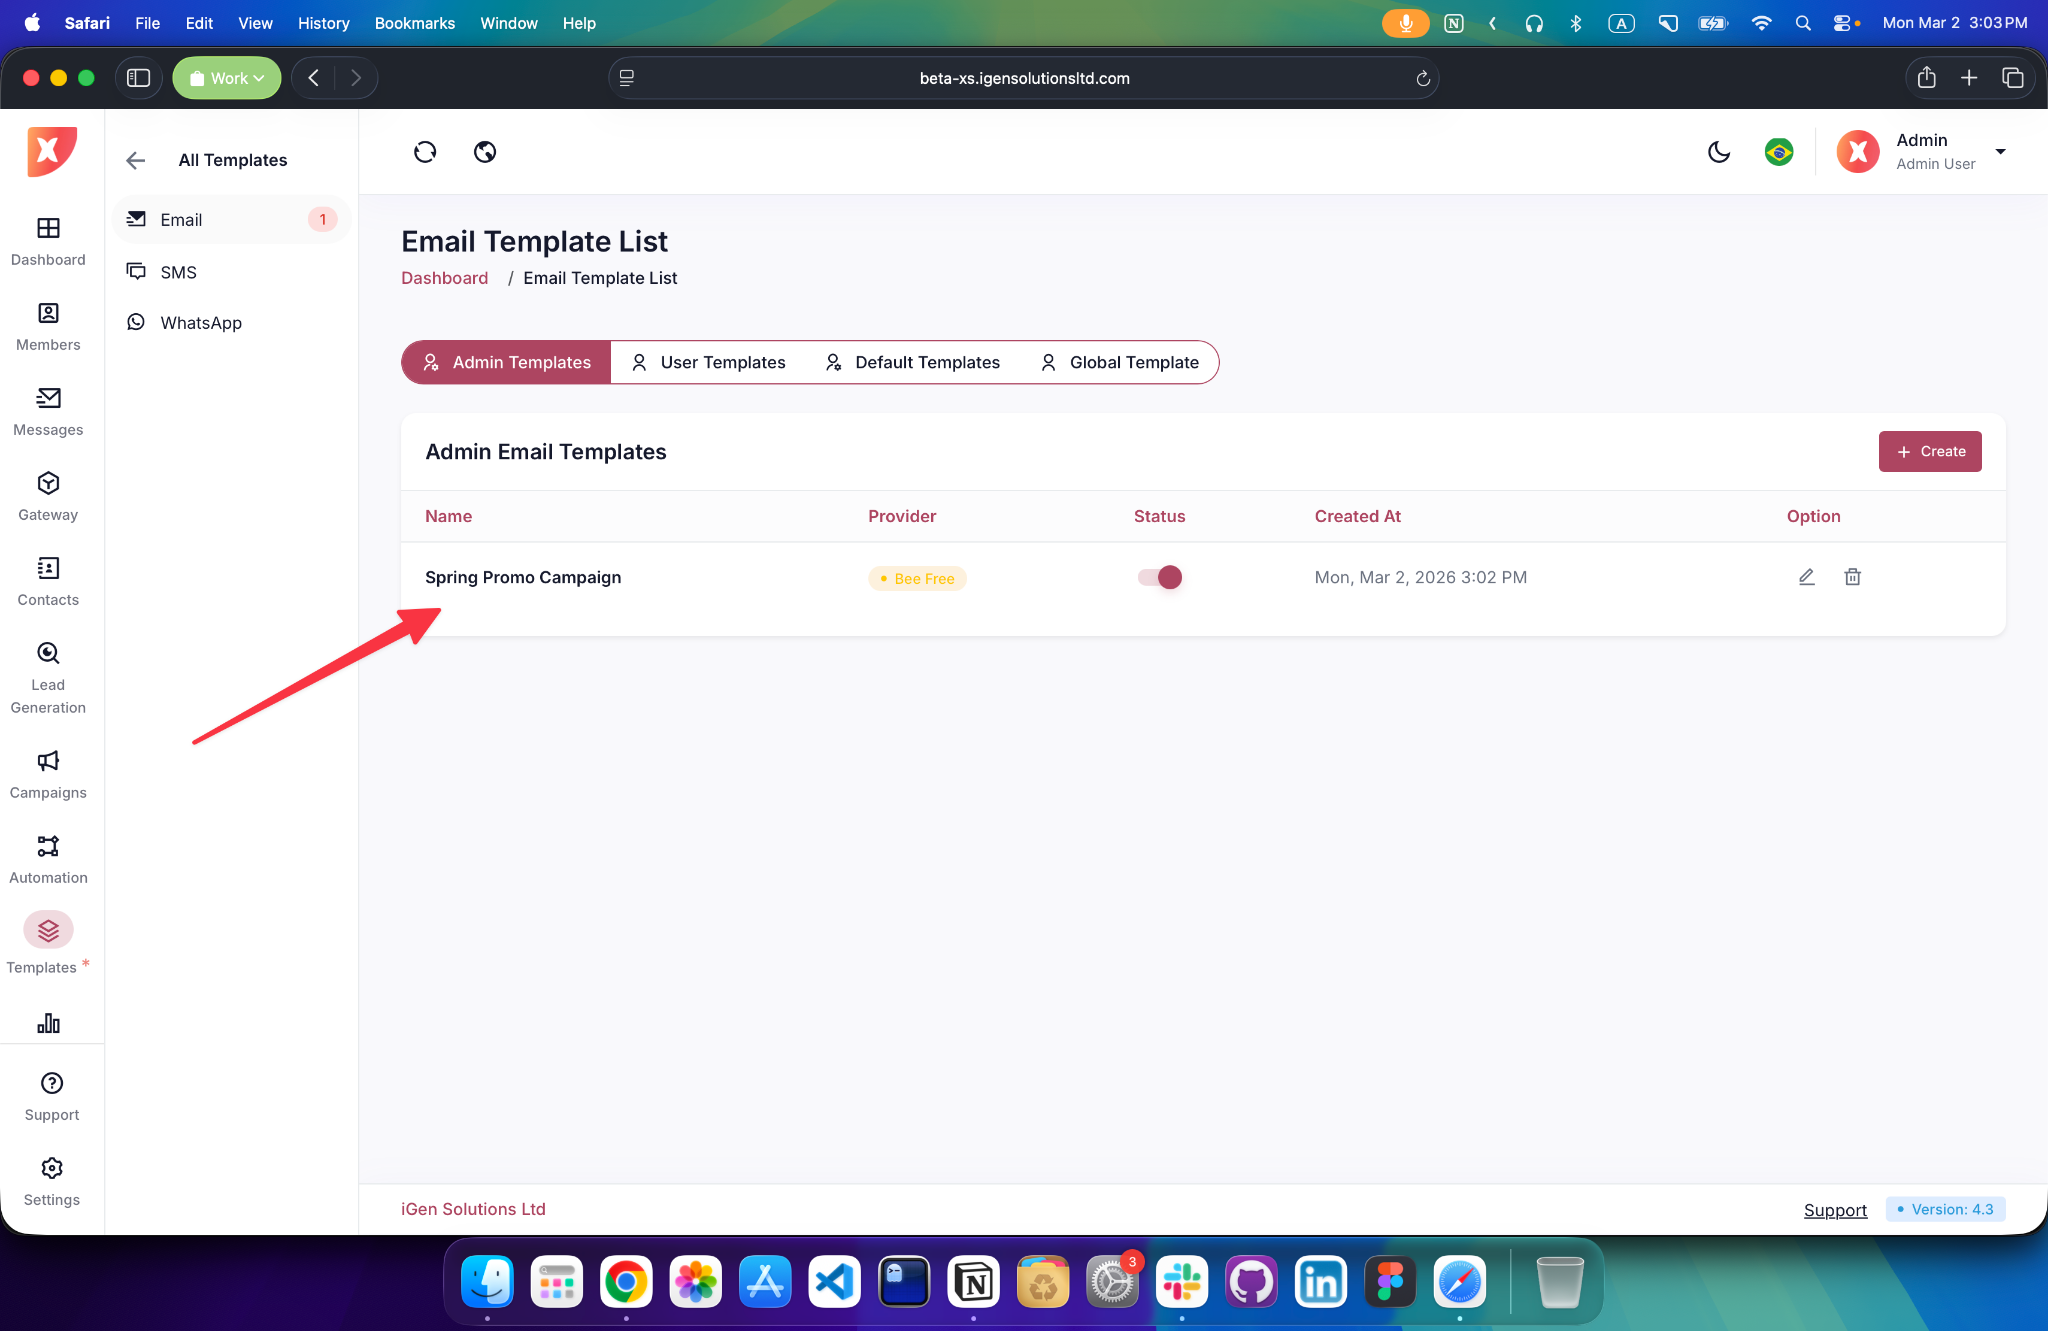
Task: Open the Gateway sidebar section
Action: 48,497
